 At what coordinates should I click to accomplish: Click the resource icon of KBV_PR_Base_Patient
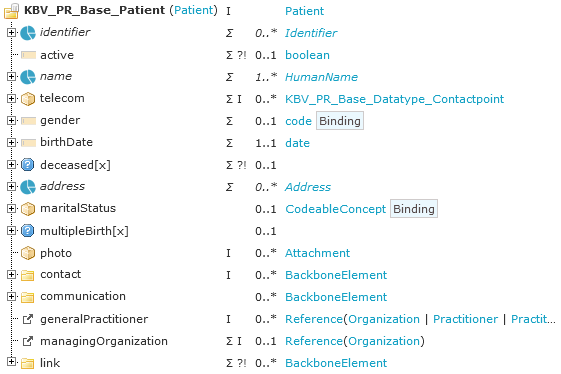(x=11, y=11)
